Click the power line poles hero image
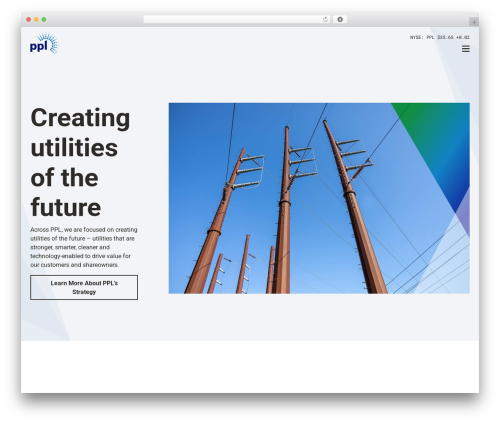Viewport: 500px width, 423px height. [x=319, y=198]
